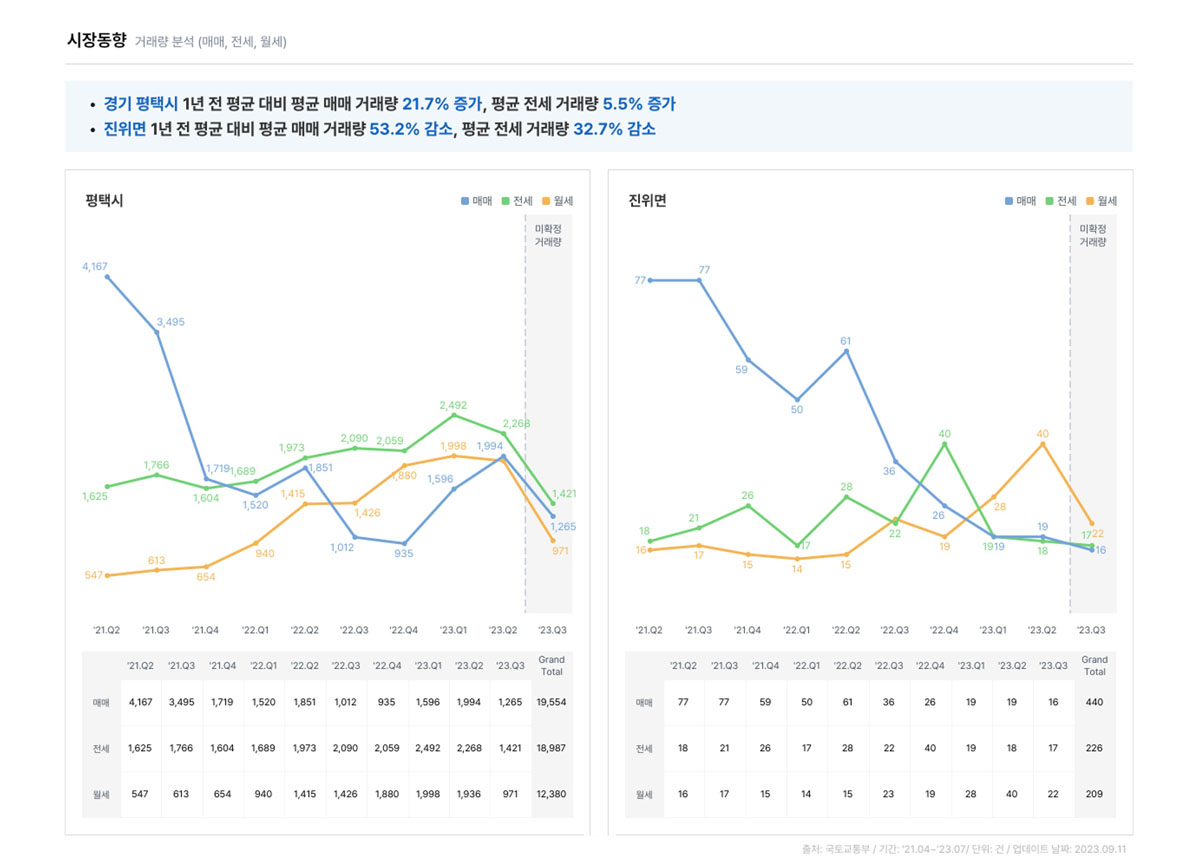Image resolution: width=1200 pixels, height=858 pixels.
Task: Select the 4,167 매매 data point on 평택시 chart
Action: pyautogui.click(x=107, y=276)
